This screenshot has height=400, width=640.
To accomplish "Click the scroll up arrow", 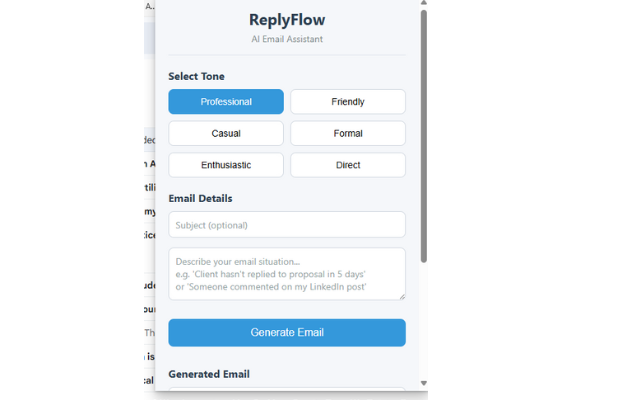I will 423,5.
